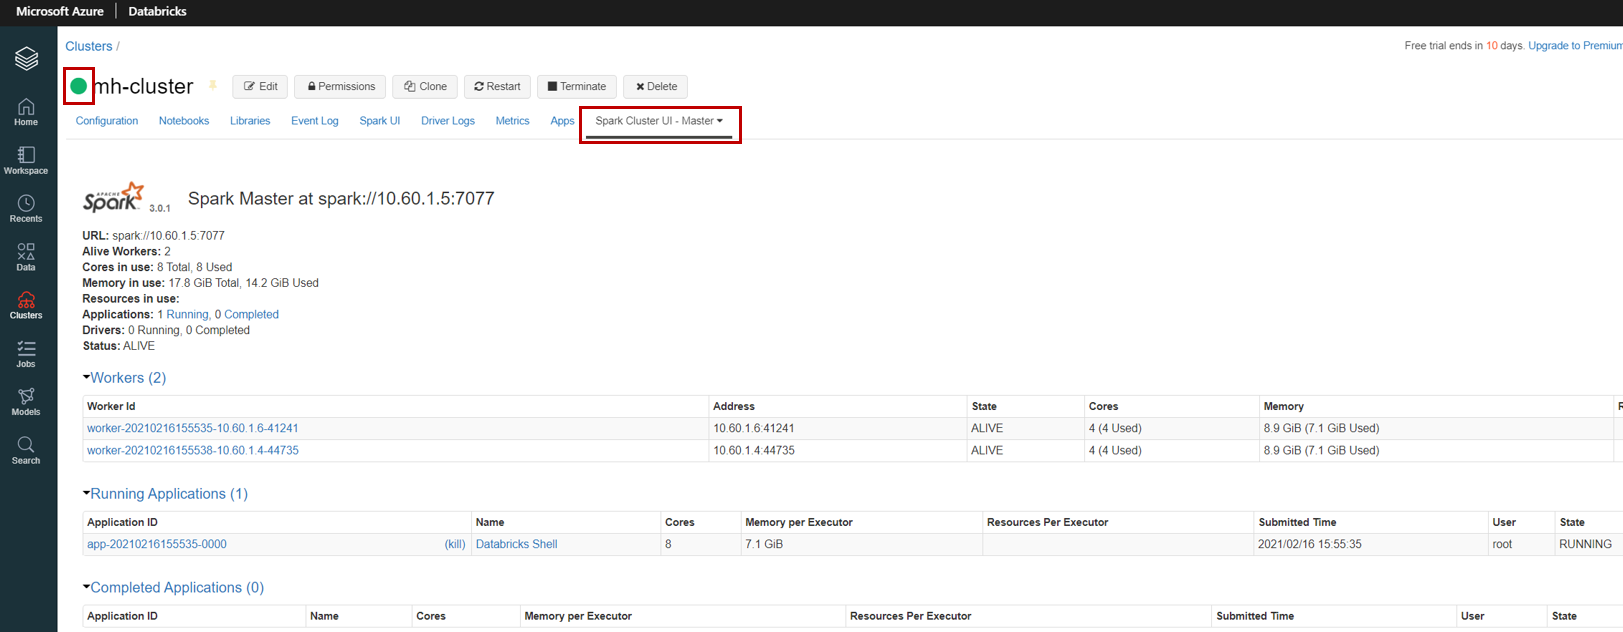1623x632 pixels.
Task: Open Jobs in the sidebar
Action: [26, 354]
